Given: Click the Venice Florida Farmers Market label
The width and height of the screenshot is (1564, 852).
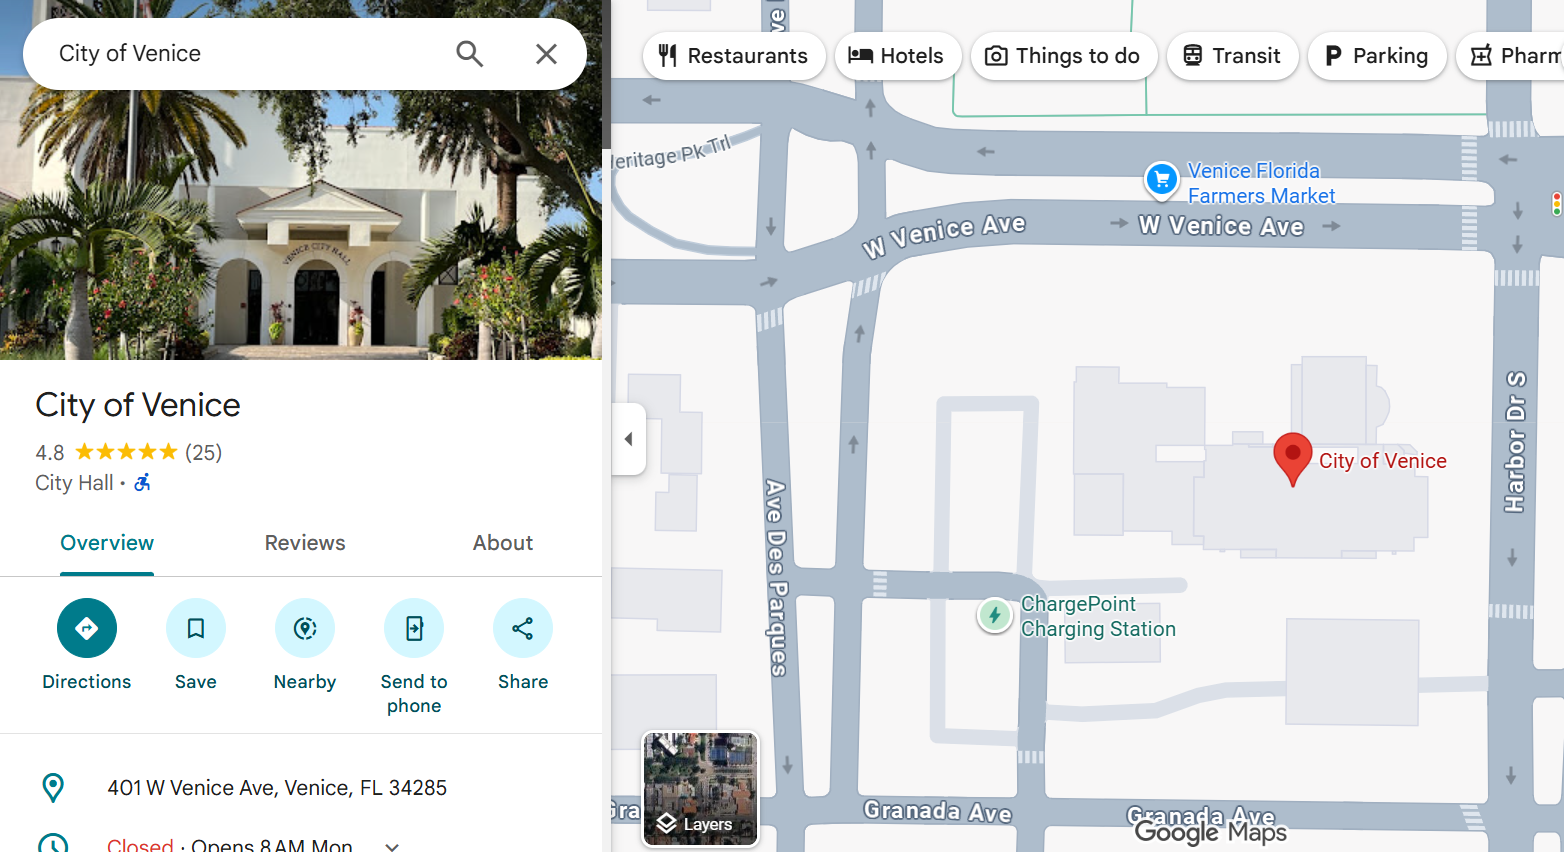Looking at the screenshot, I should coord(1261,183).
